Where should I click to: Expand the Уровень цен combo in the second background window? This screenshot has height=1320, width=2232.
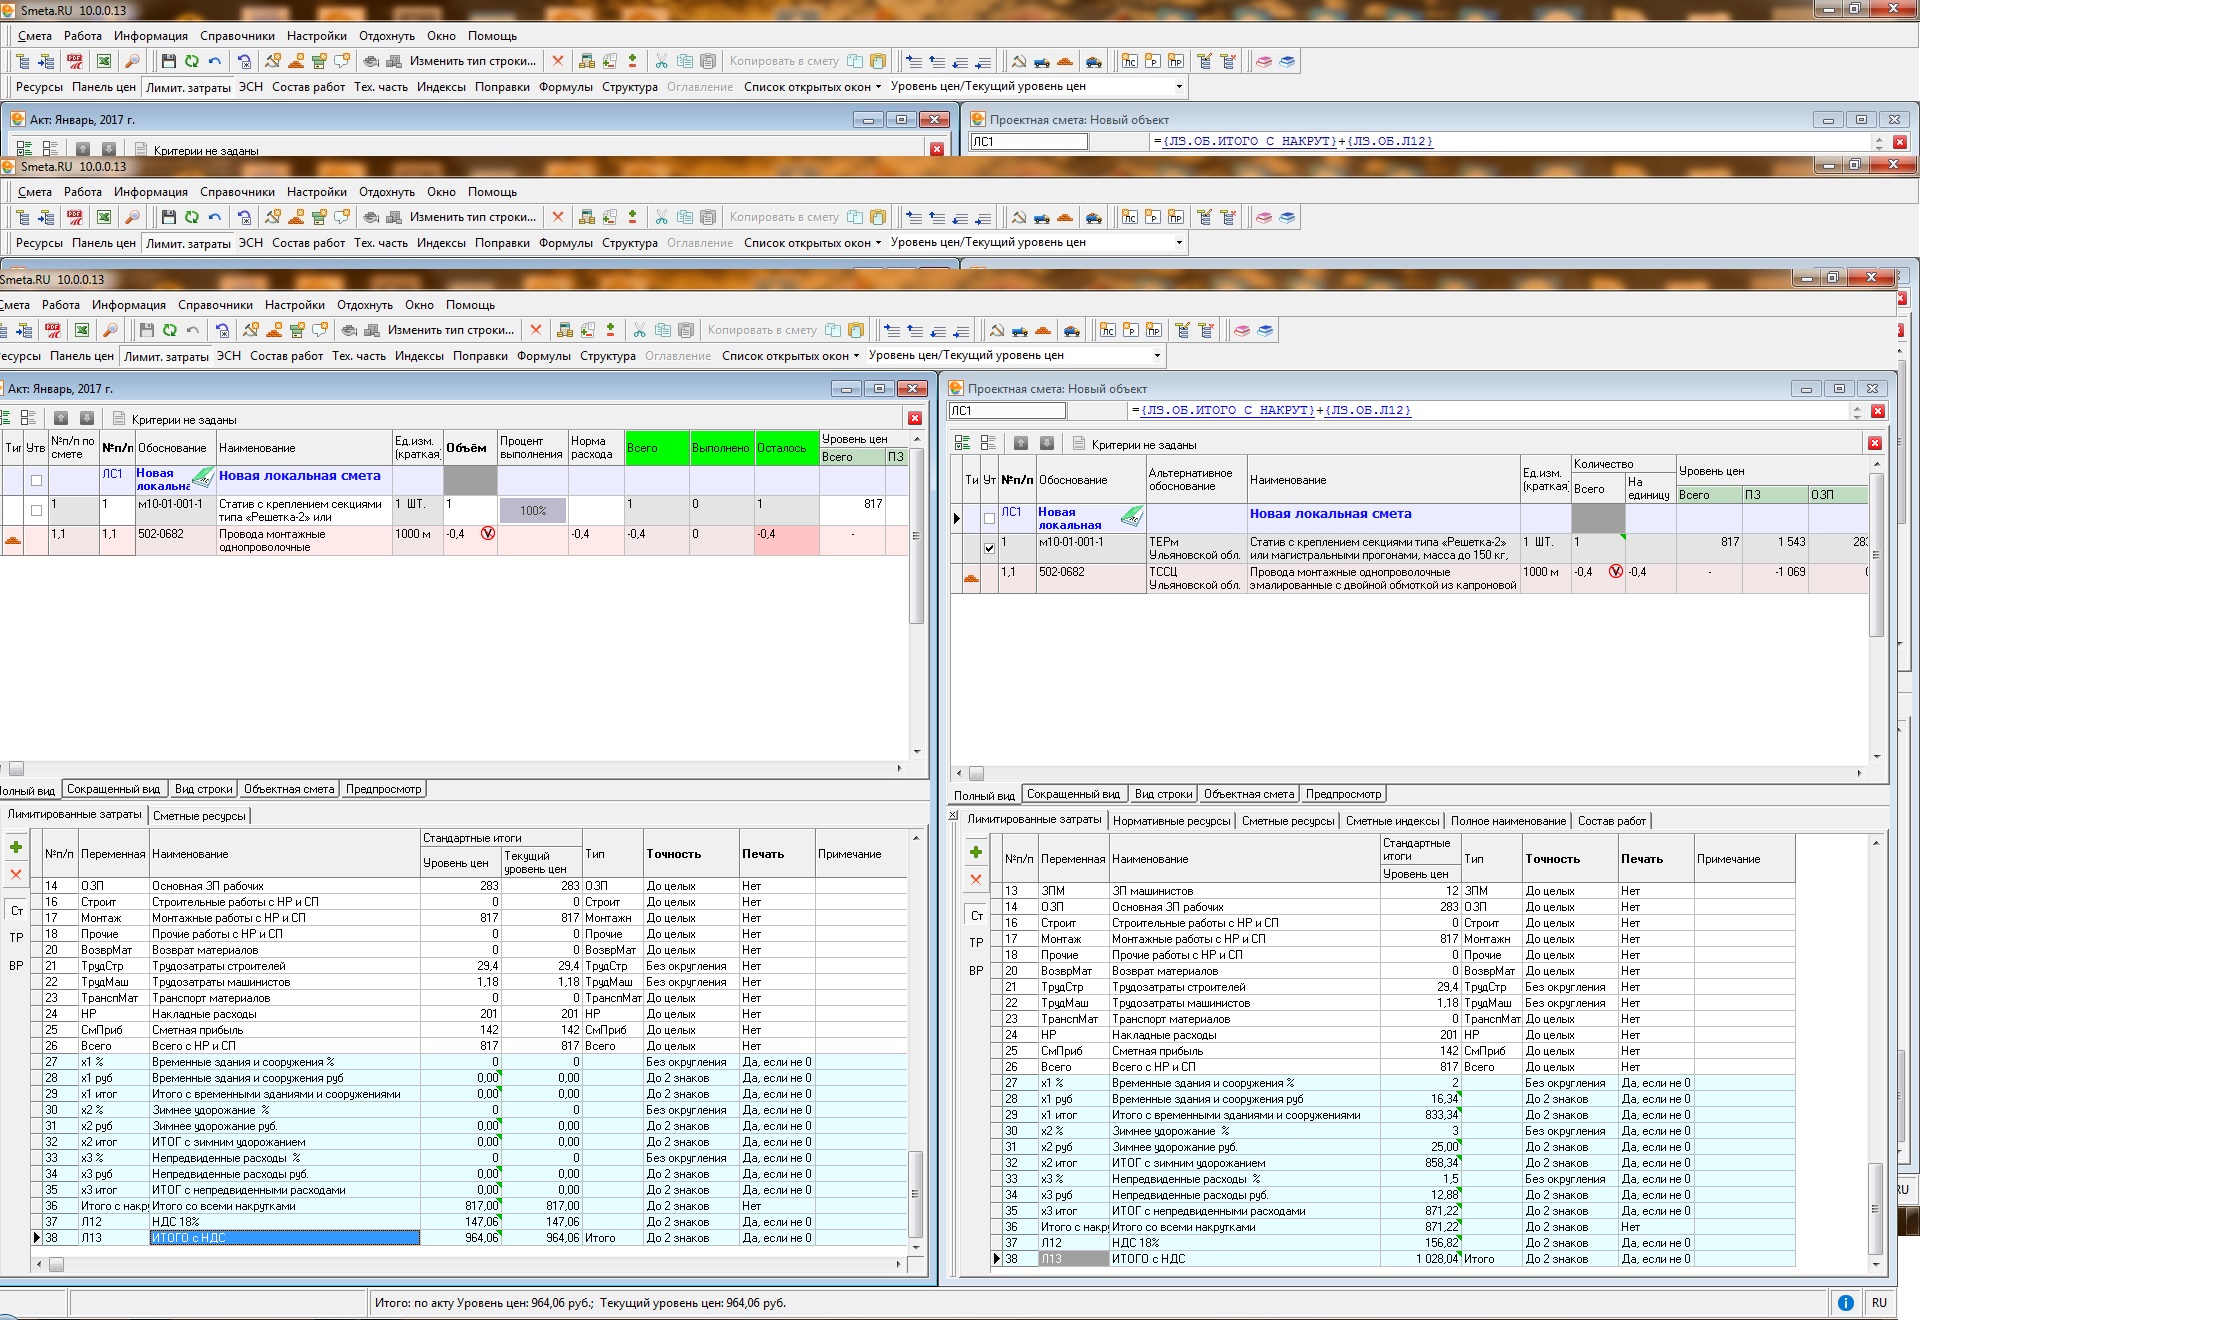(1179, 243)
